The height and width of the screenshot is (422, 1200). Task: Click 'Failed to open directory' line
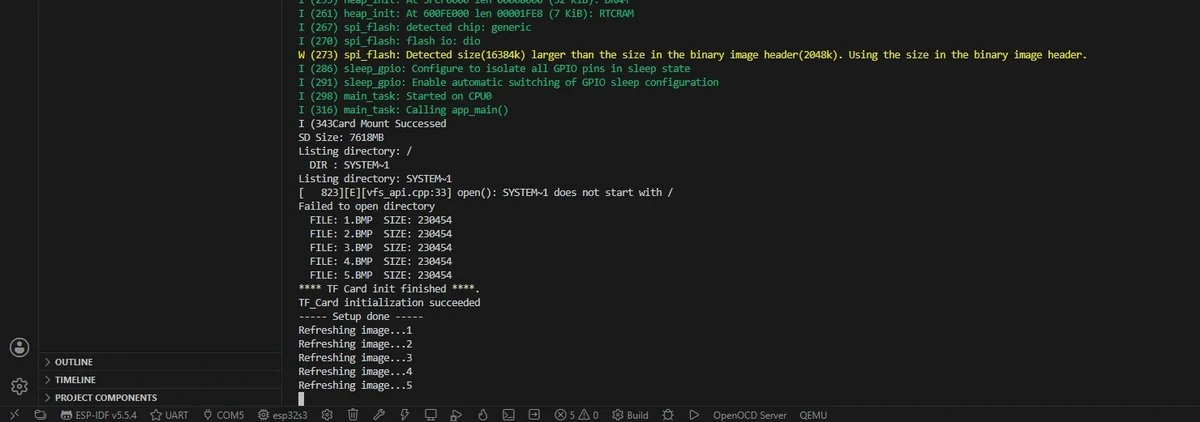tap(366, 206)
